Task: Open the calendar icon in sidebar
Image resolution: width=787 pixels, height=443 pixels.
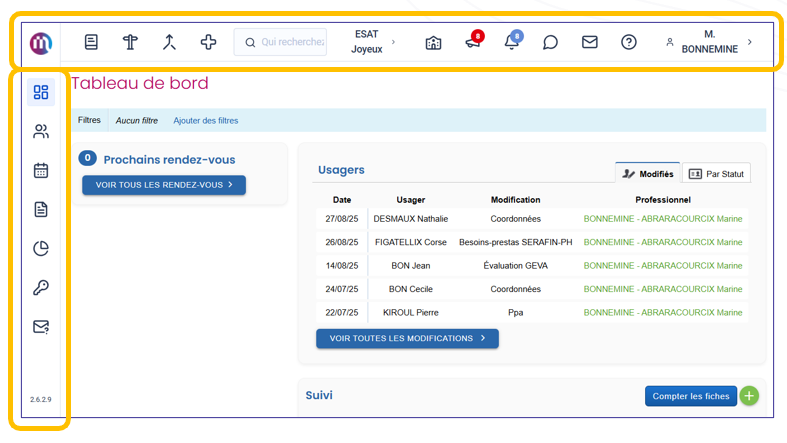Action: coord(41,171)
